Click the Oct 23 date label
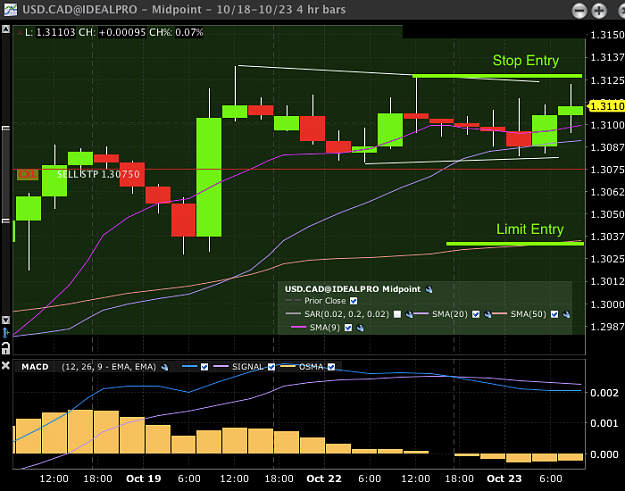The width and height of the screenshot is (625, 491). (x=504, y=479)
